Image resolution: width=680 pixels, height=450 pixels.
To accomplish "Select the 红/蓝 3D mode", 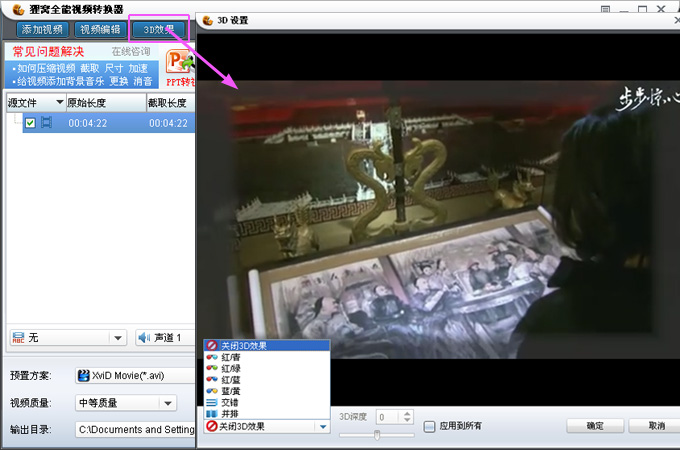I will coord(267,380).
